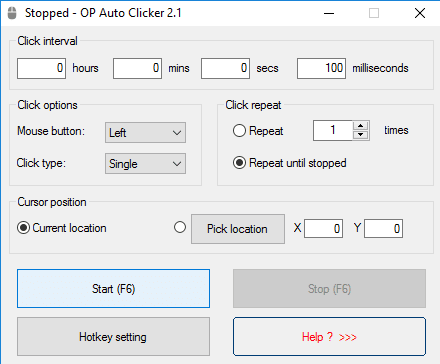Click the 'Cursor position' group label
The height and width of the screenshot is (364, 440).
coord(52,202)
